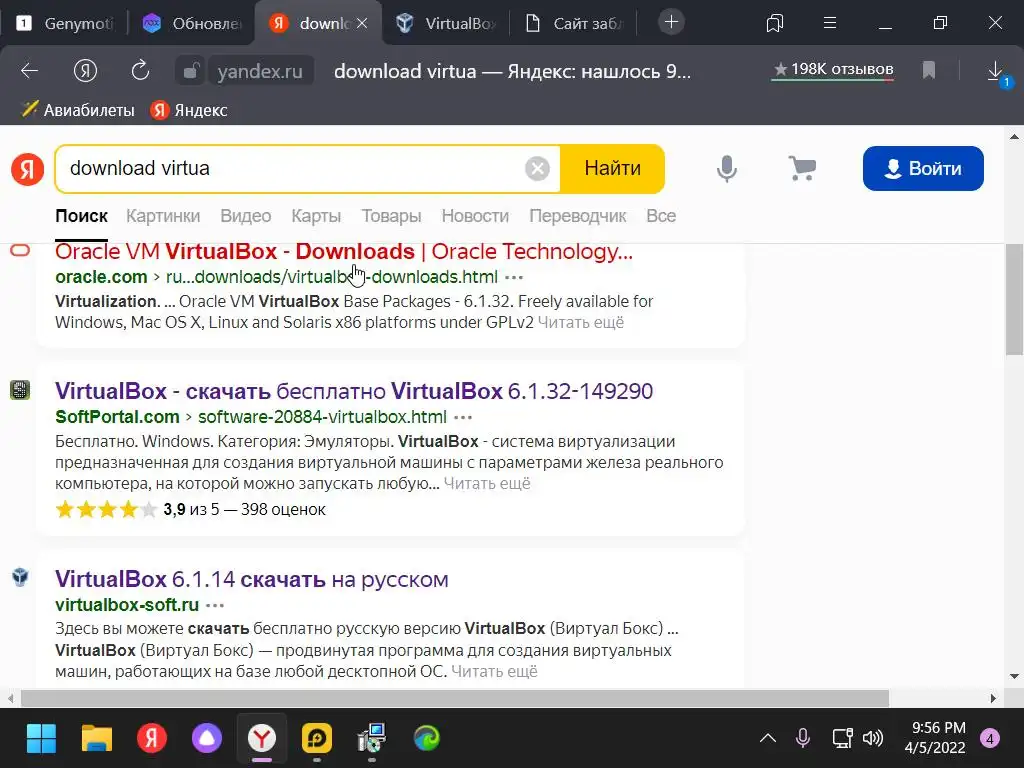Open Alice assistant purple taskbar icon

pos(206,739)
